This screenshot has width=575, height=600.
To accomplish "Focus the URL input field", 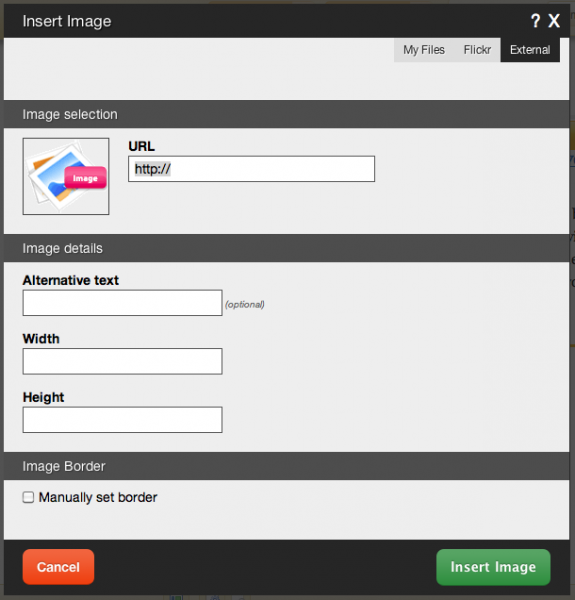I will point(251,169).
